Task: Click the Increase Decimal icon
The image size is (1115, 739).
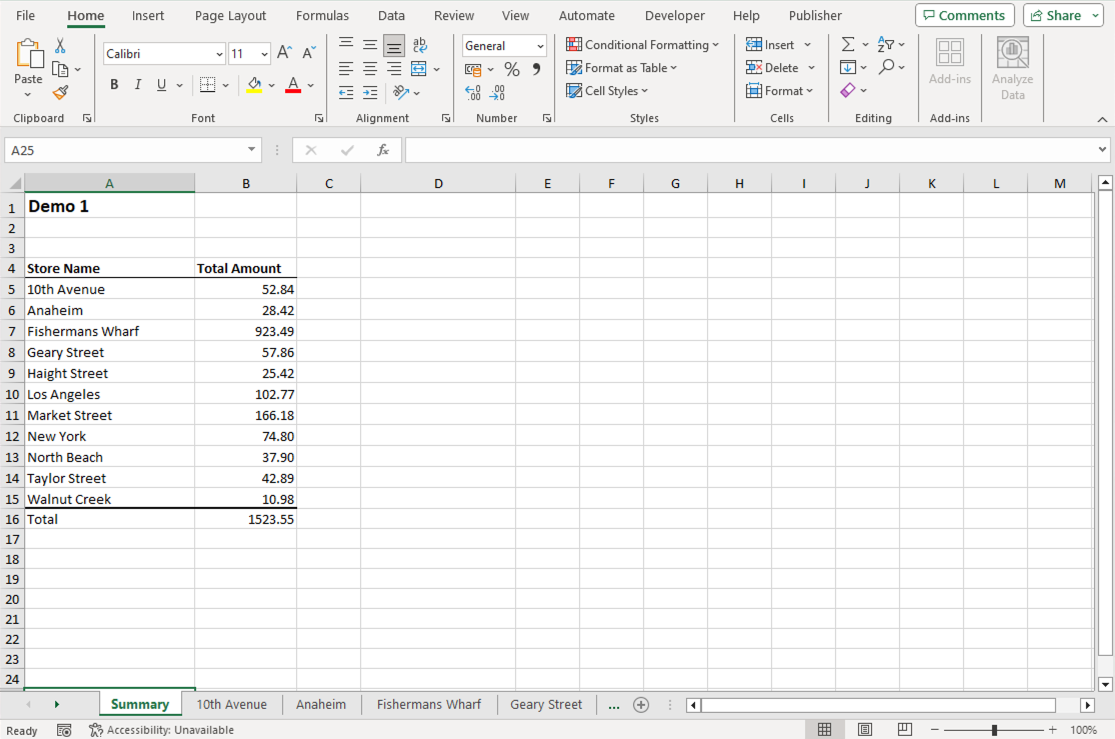Action: pos(472,91)
